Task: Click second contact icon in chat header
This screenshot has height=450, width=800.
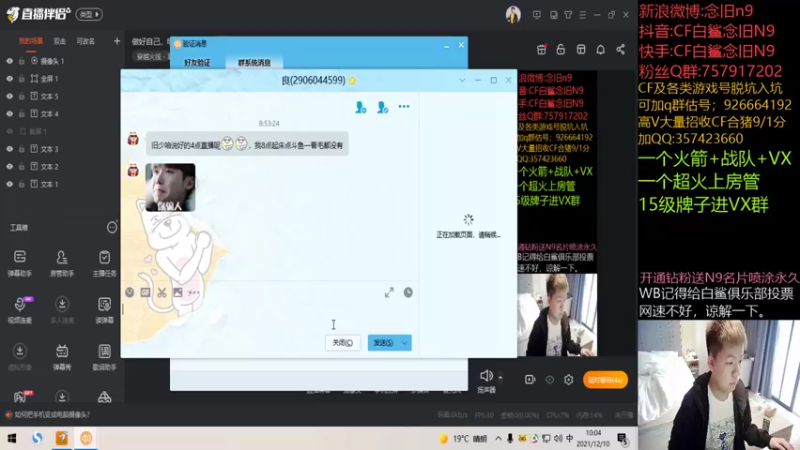Action: (x=382, y=107)
